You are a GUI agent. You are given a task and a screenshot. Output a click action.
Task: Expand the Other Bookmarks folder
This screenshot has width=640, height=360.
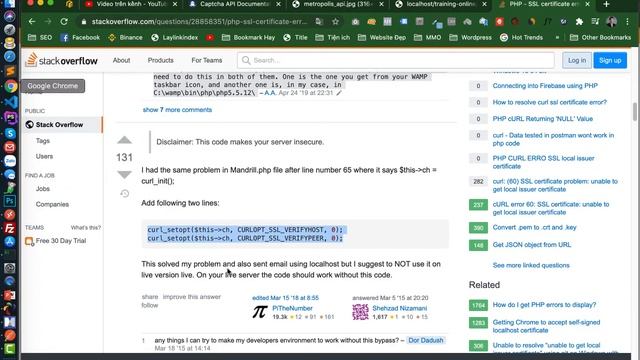(x=600, y=38)
